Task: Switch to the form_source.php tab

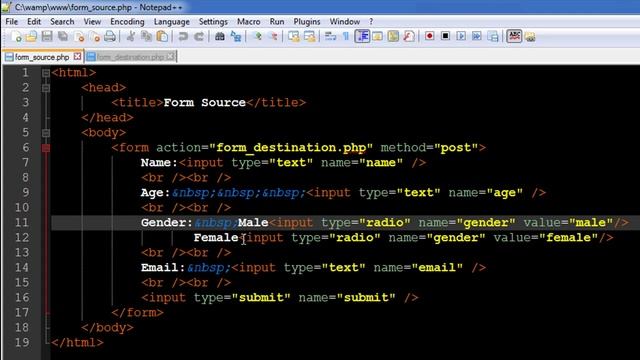Action: 42,57
